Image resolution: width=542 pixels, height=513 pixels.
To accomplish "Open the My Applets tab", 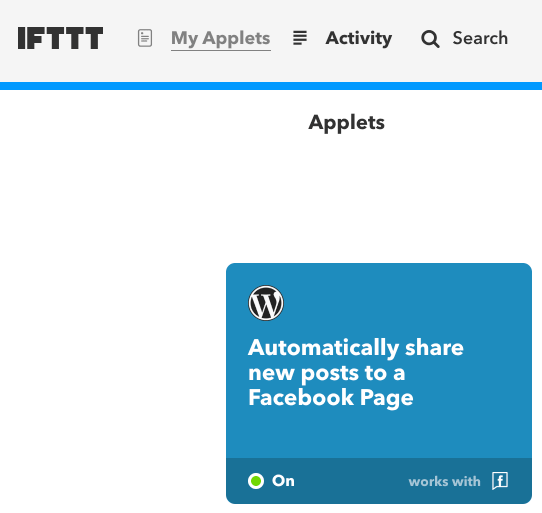I will (x=221, y=38).
